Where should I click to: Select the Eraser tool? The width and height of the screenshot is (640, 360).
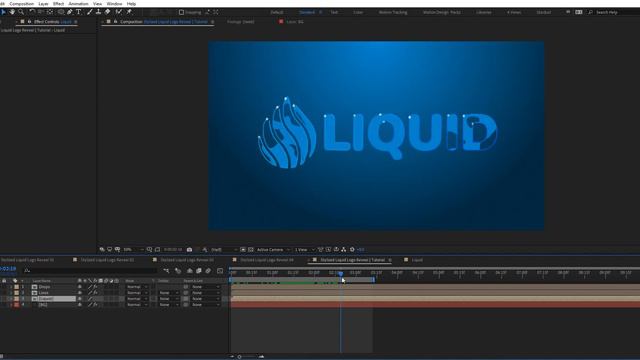coord(107,12)
